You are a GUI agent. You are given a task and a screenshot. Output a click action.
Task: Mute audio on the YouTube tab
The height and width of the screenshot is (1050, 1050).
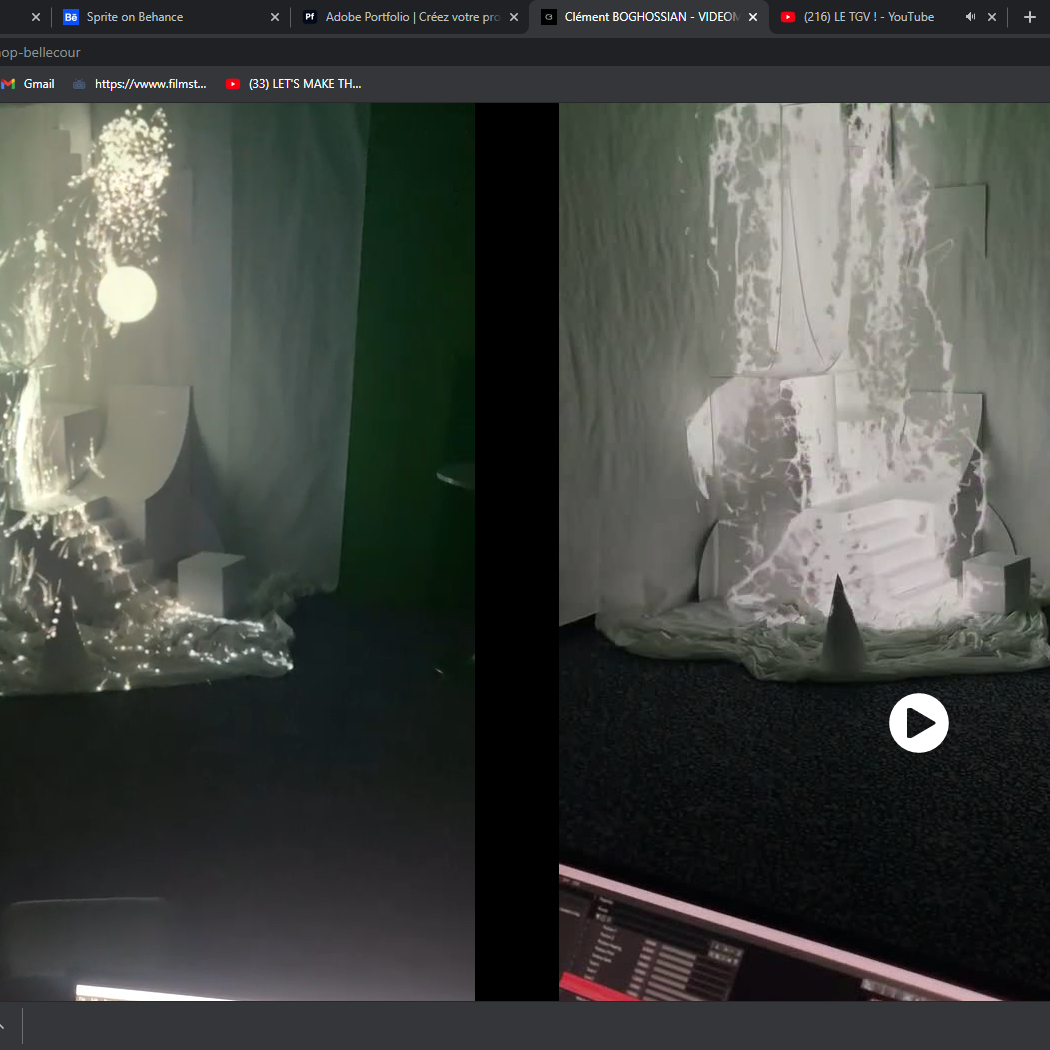pyautogui.click(x=970, y=17)
